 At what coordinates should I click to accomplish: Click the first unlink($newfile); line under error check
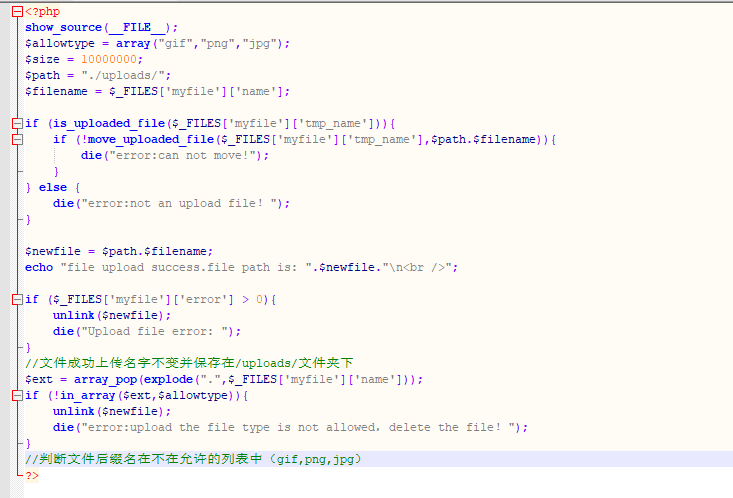112,316
